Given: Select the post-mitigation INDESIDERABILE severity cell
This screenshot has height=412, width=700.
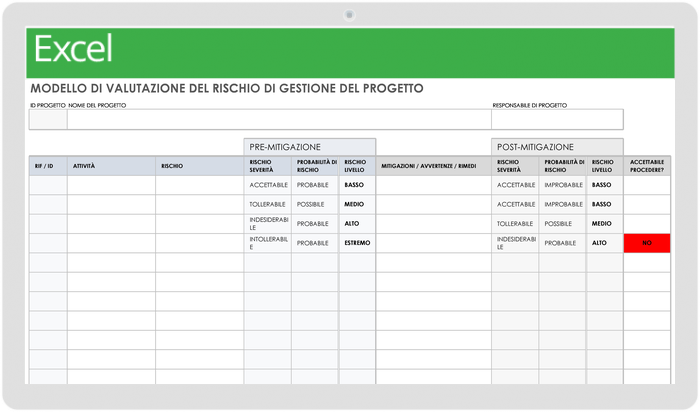Looking at the screenshot, I should point(515,243).
